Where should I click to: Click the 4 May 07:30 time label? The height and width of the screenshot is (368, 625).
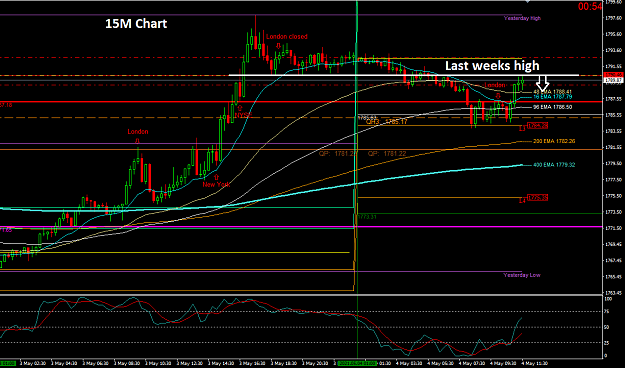[x=472, y=364]
